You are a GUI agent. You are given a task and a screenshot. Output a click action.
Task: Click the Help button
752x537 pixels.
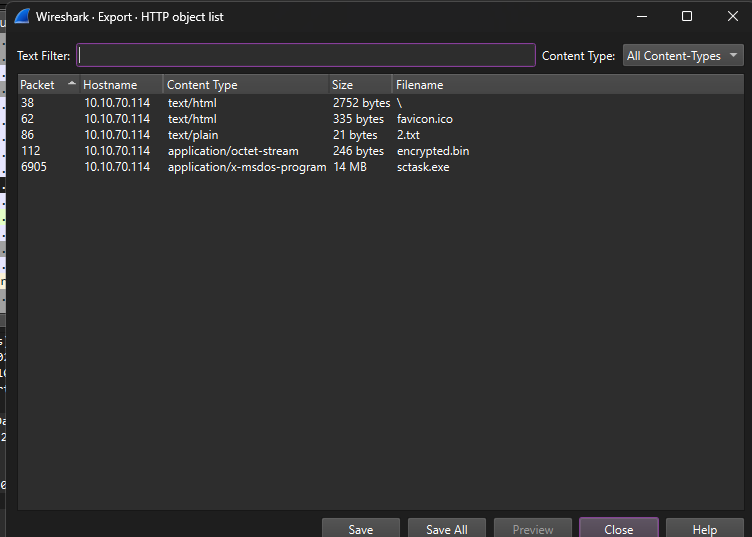click(705, 529)
